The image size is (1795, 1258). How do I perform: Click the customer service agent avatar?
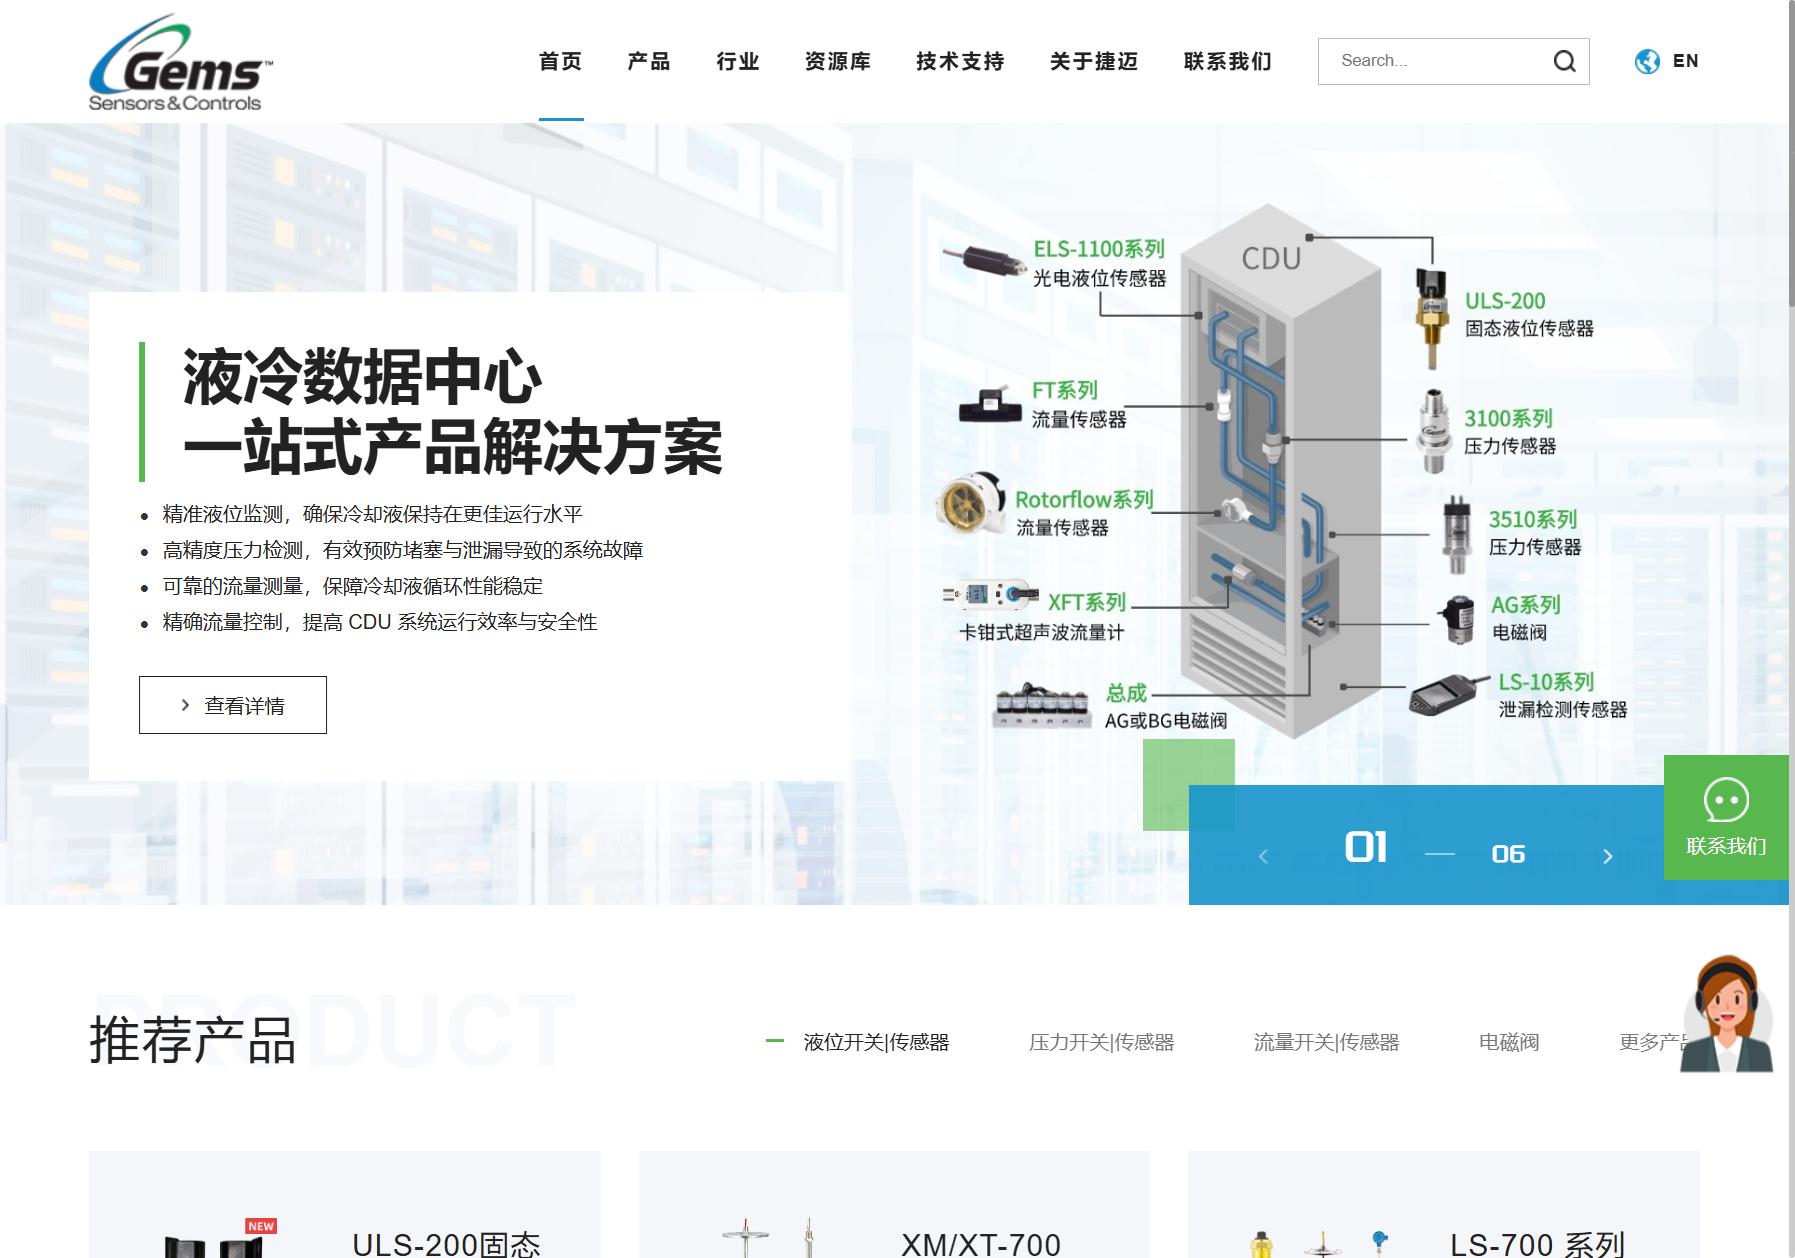pyautogui.click(x=1728, y=1013)
